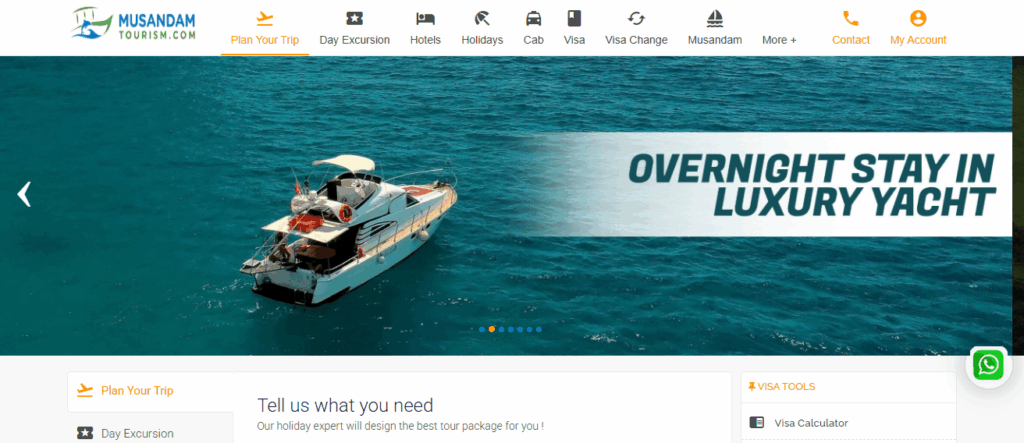Select the first carousel dot
1024x443 pixels.
click(482, 329)
